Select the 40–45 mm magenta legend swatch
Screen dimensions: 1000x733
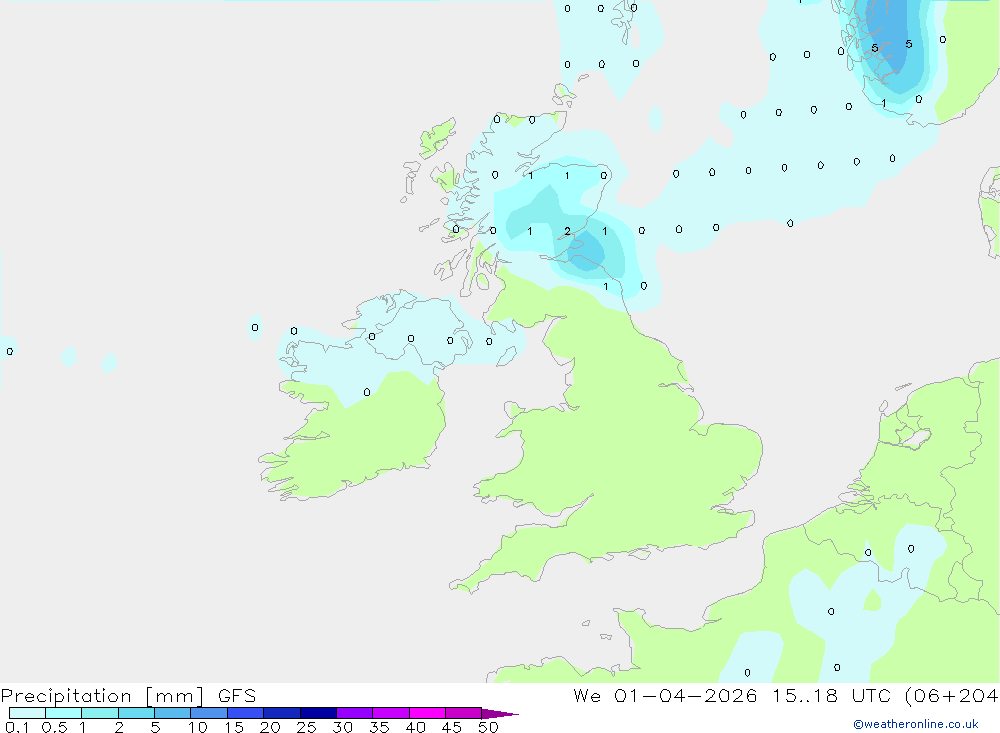[x=427, y=713]
